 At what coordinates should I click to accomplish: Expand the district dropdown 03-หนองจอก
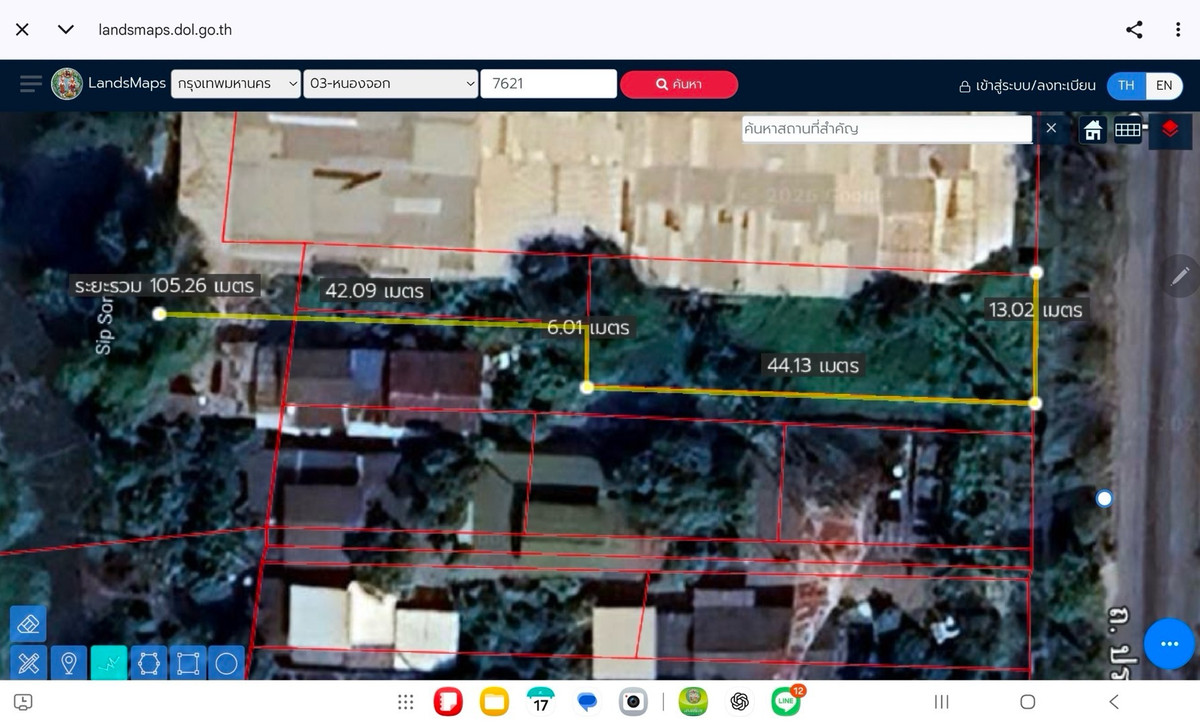coord(391,84)
